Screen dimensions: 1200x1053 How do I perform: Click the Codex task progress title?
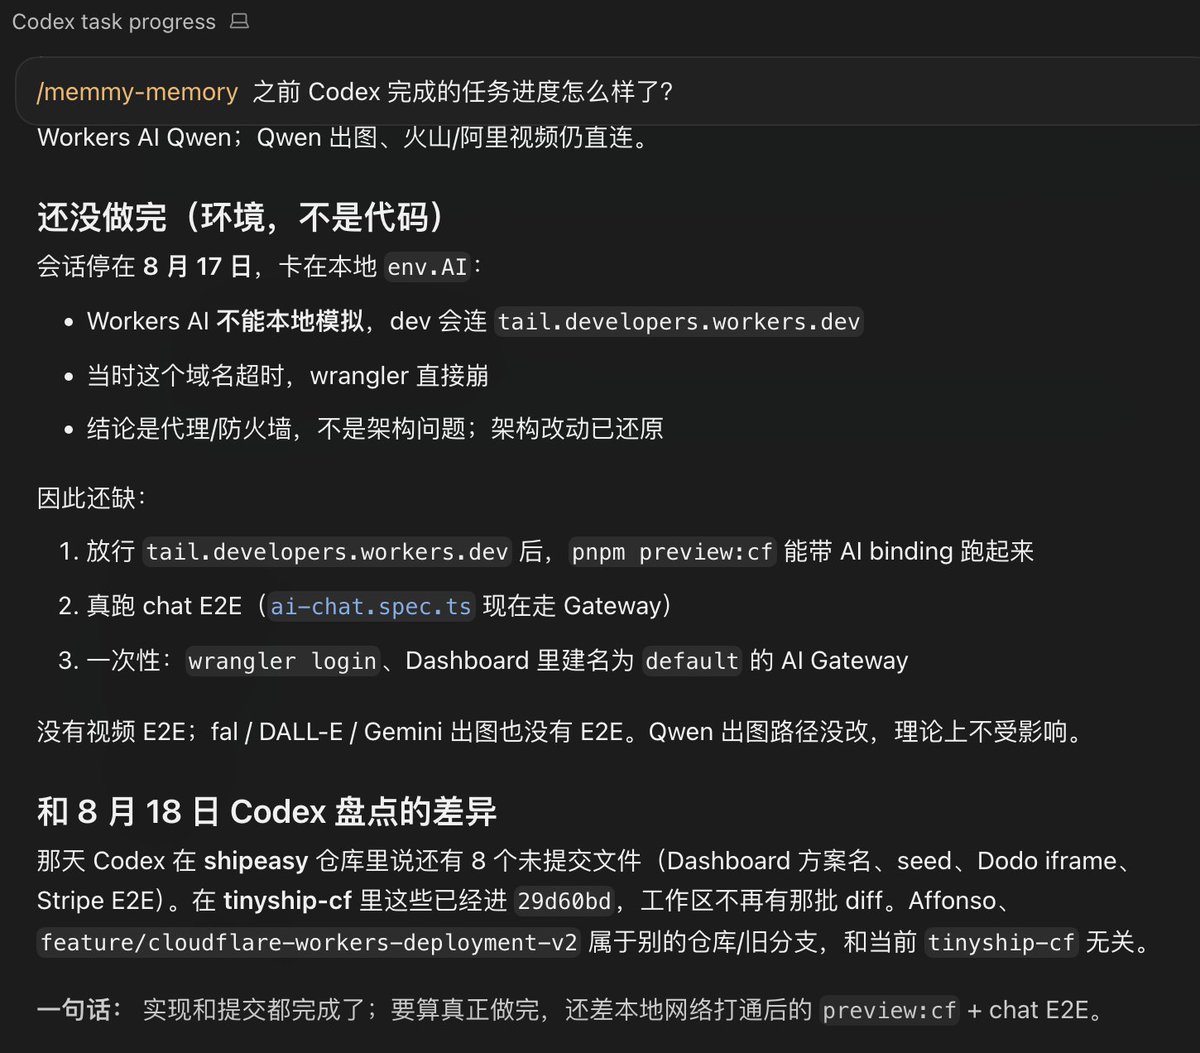pos(114,22)
